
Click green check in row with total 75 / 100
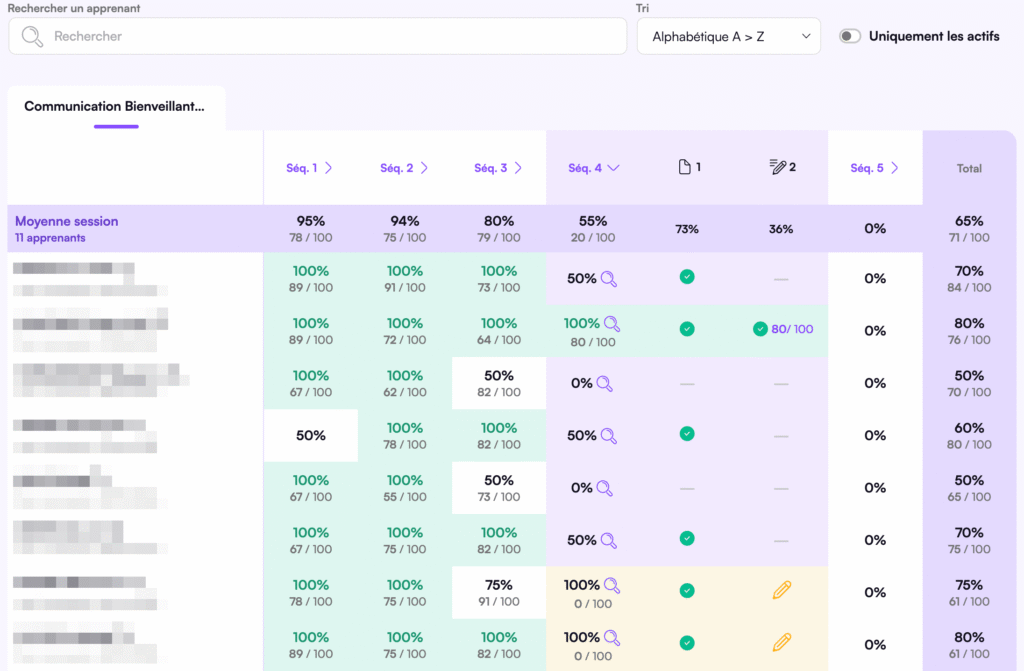(x=687, y=538)
